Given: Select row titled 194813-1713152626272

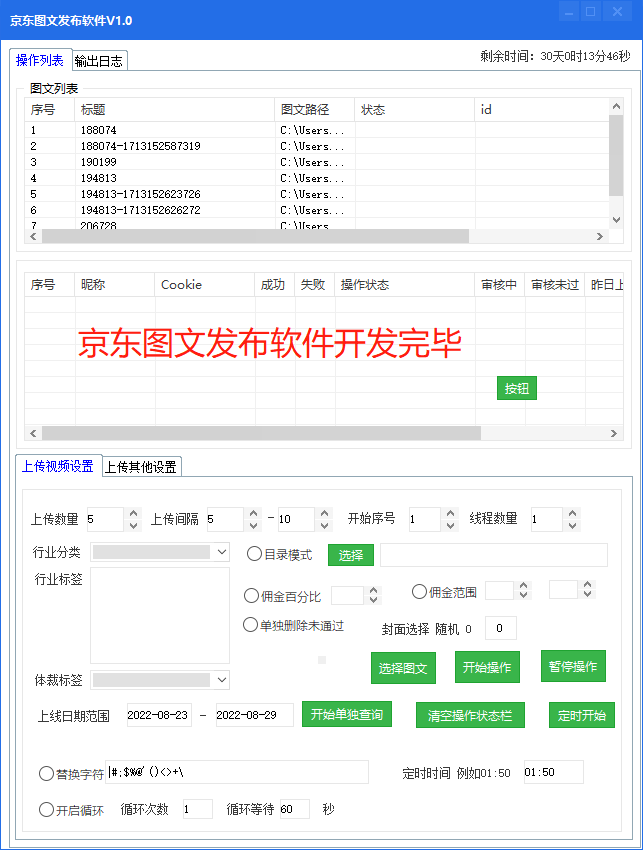Looking at the screenshot, I should 317,210.
